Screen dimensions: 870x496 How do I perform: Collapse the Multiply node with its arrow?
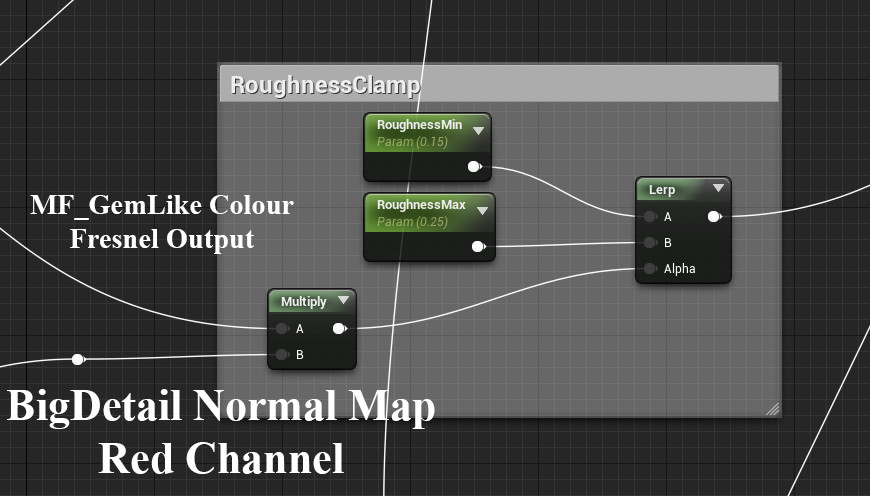tap(343, 300)
